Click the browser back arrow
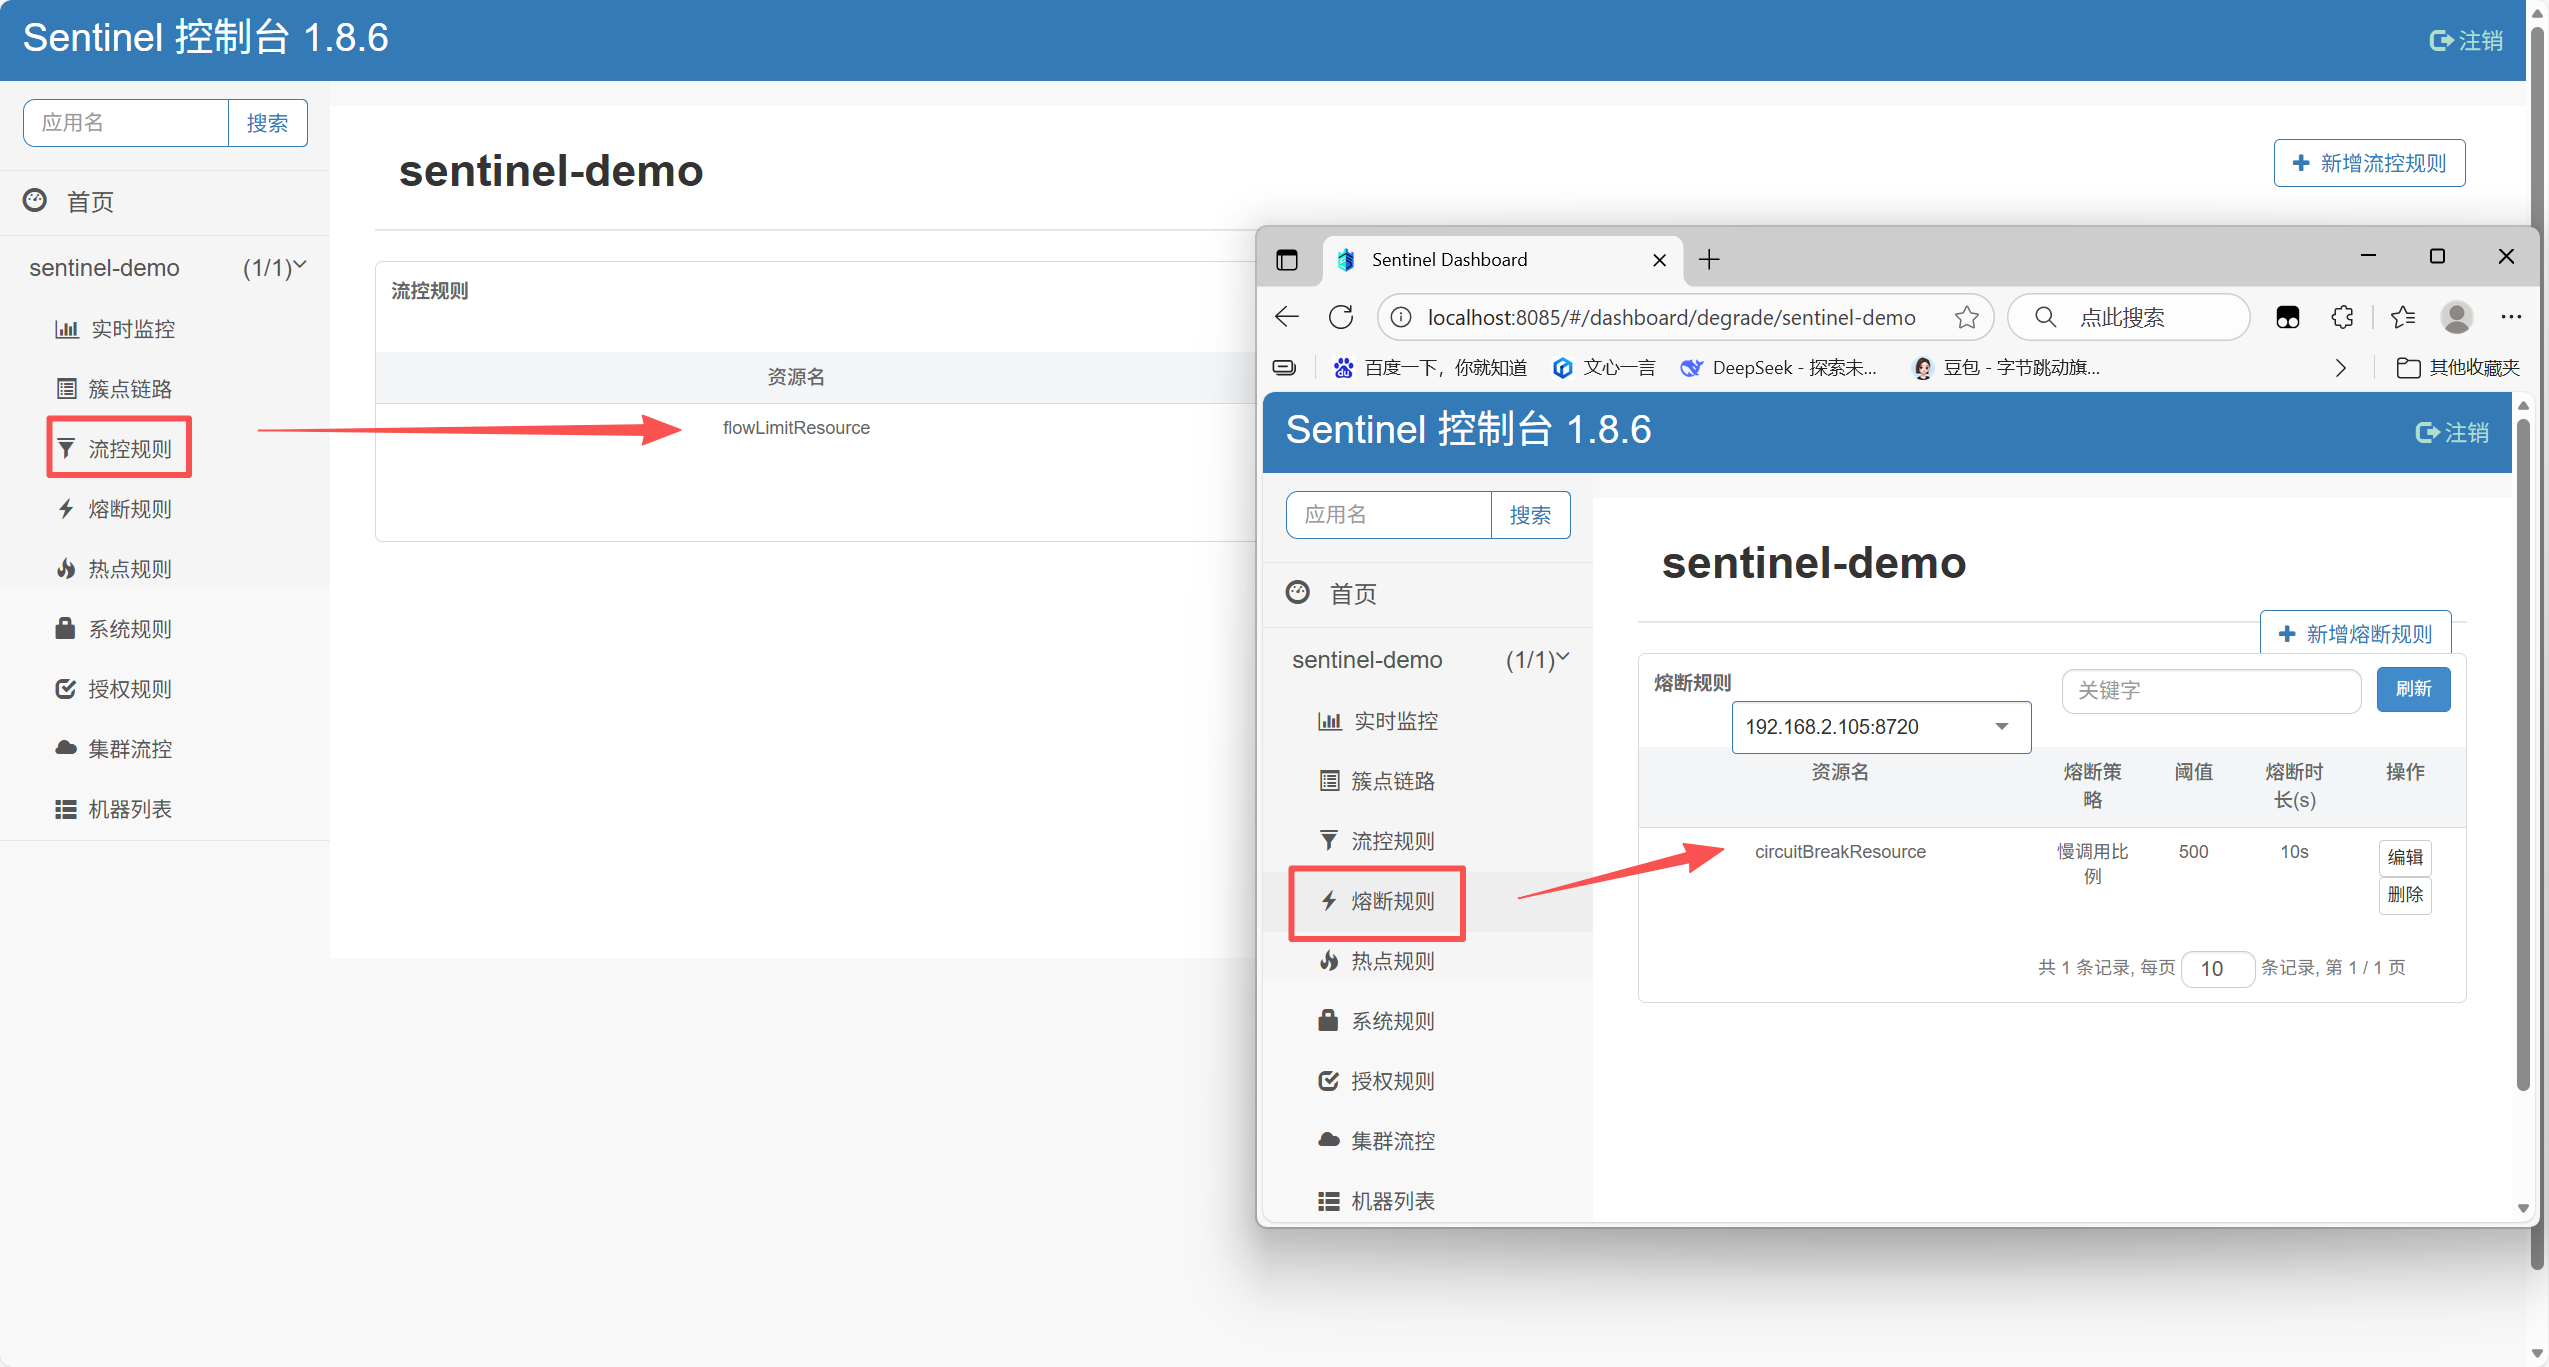2549x1367 pixels. pyautogui.click(x=1287, y=317)
